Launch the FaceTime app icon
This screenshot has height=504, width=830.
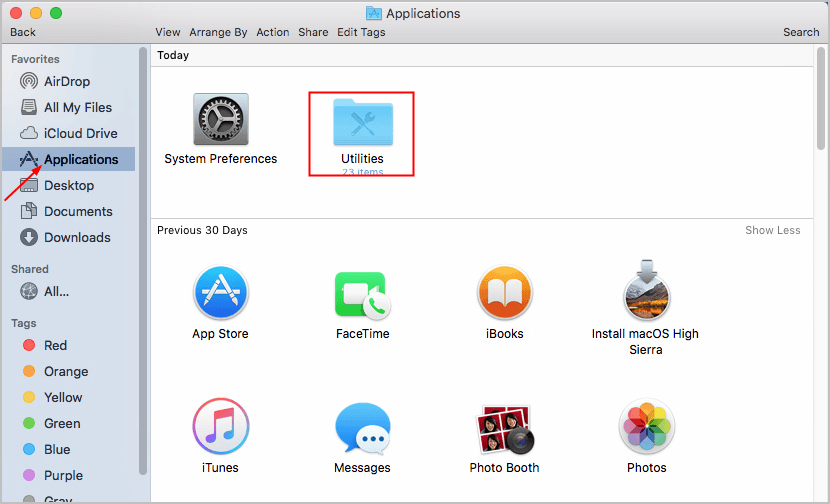pos(363,294)
